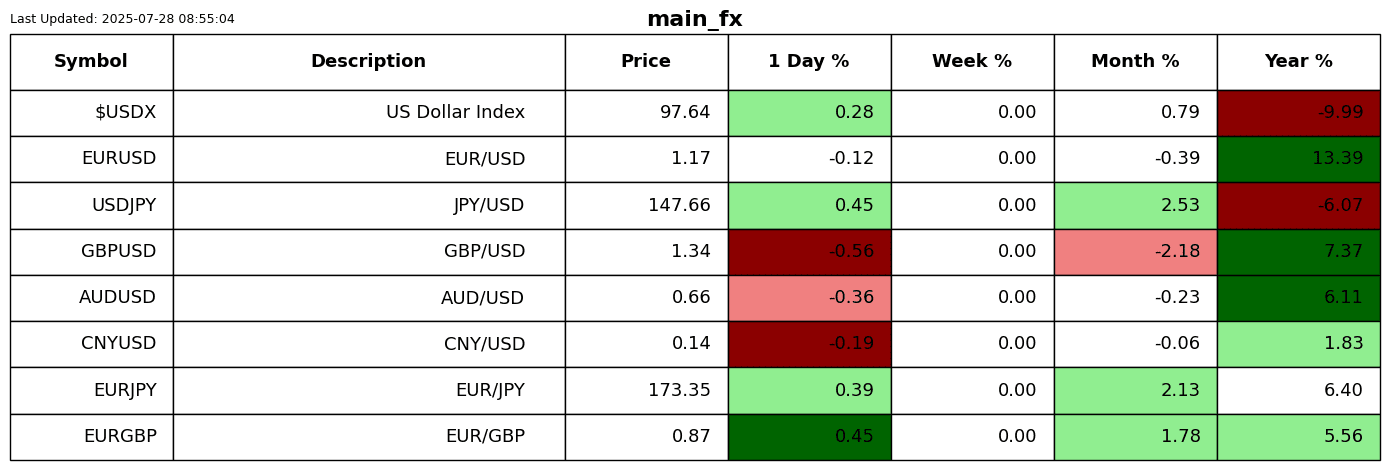
Task: Click the light green 2.53 Month % cell
Action: (x=1135, y=206)
